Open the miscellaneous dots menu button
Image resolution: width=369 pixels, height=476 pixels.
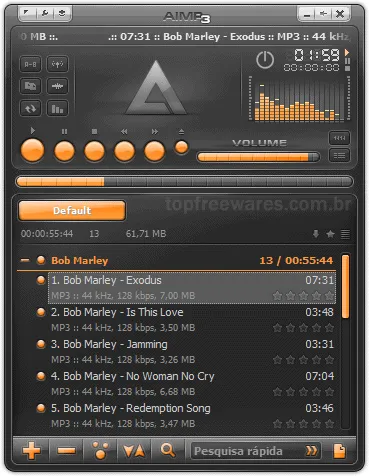click(100, 451)
